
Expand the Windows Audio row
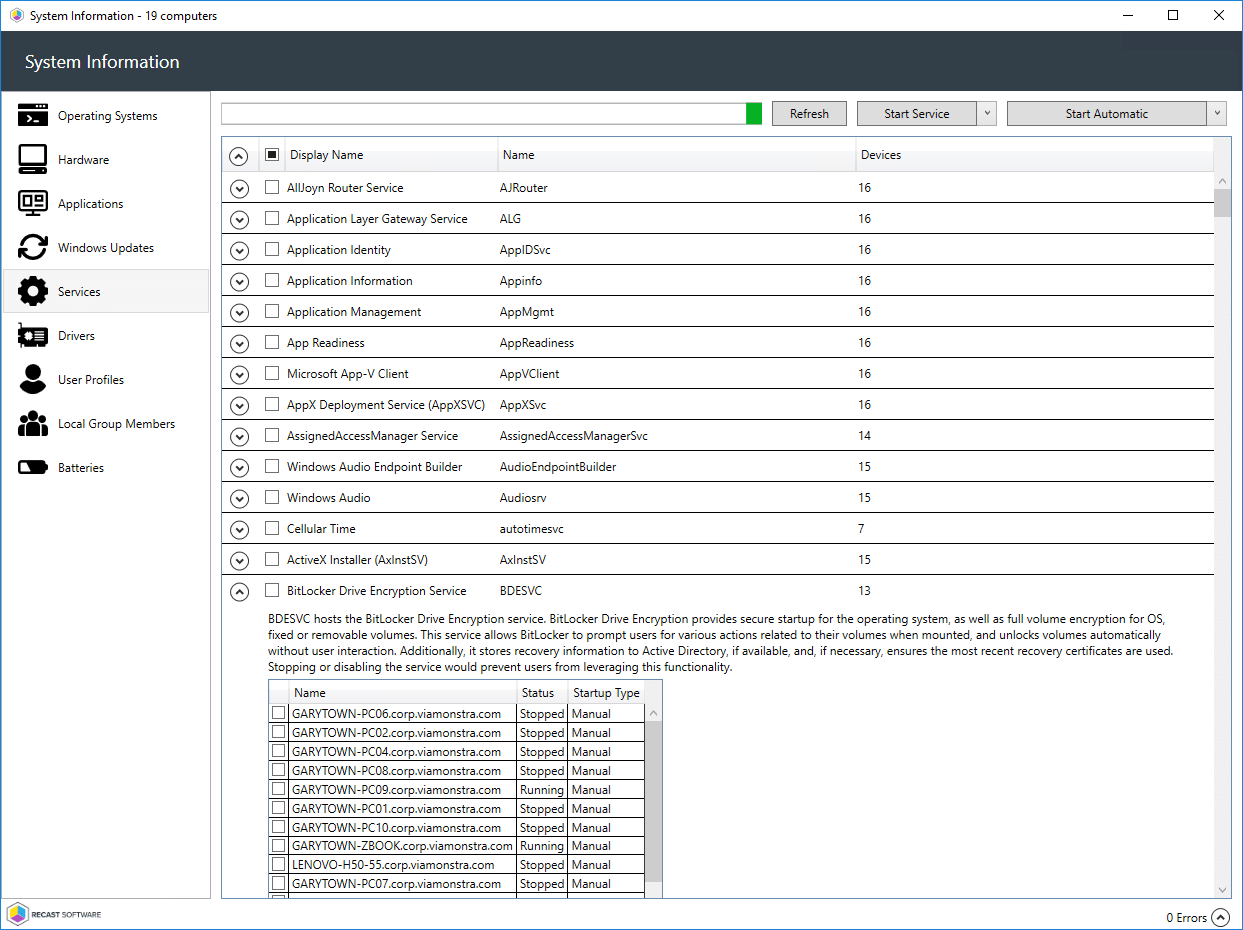tap(239, 498)
